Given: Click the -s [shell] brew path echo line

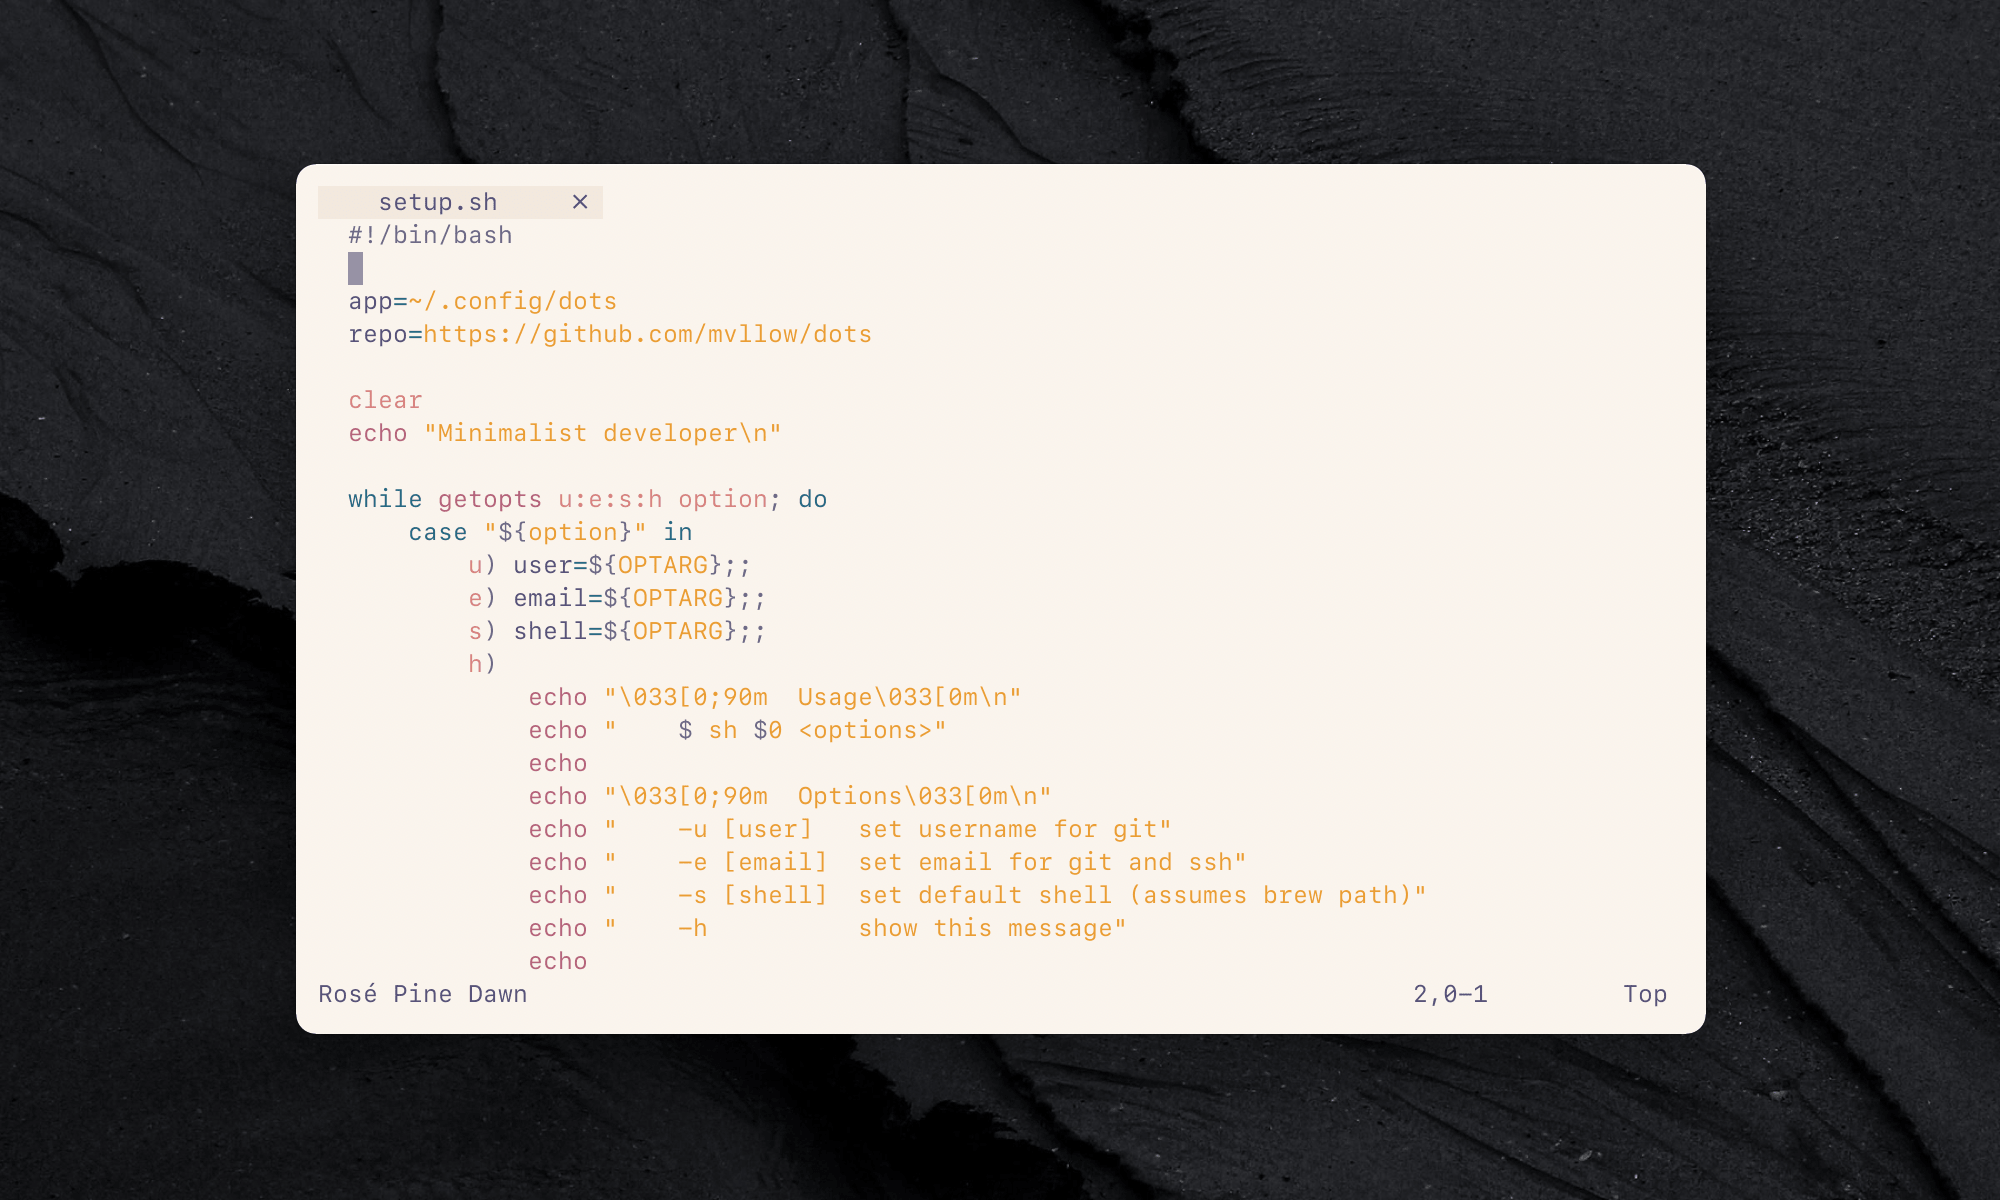Looking at the screenshot, I should click(x=977, y=895).
